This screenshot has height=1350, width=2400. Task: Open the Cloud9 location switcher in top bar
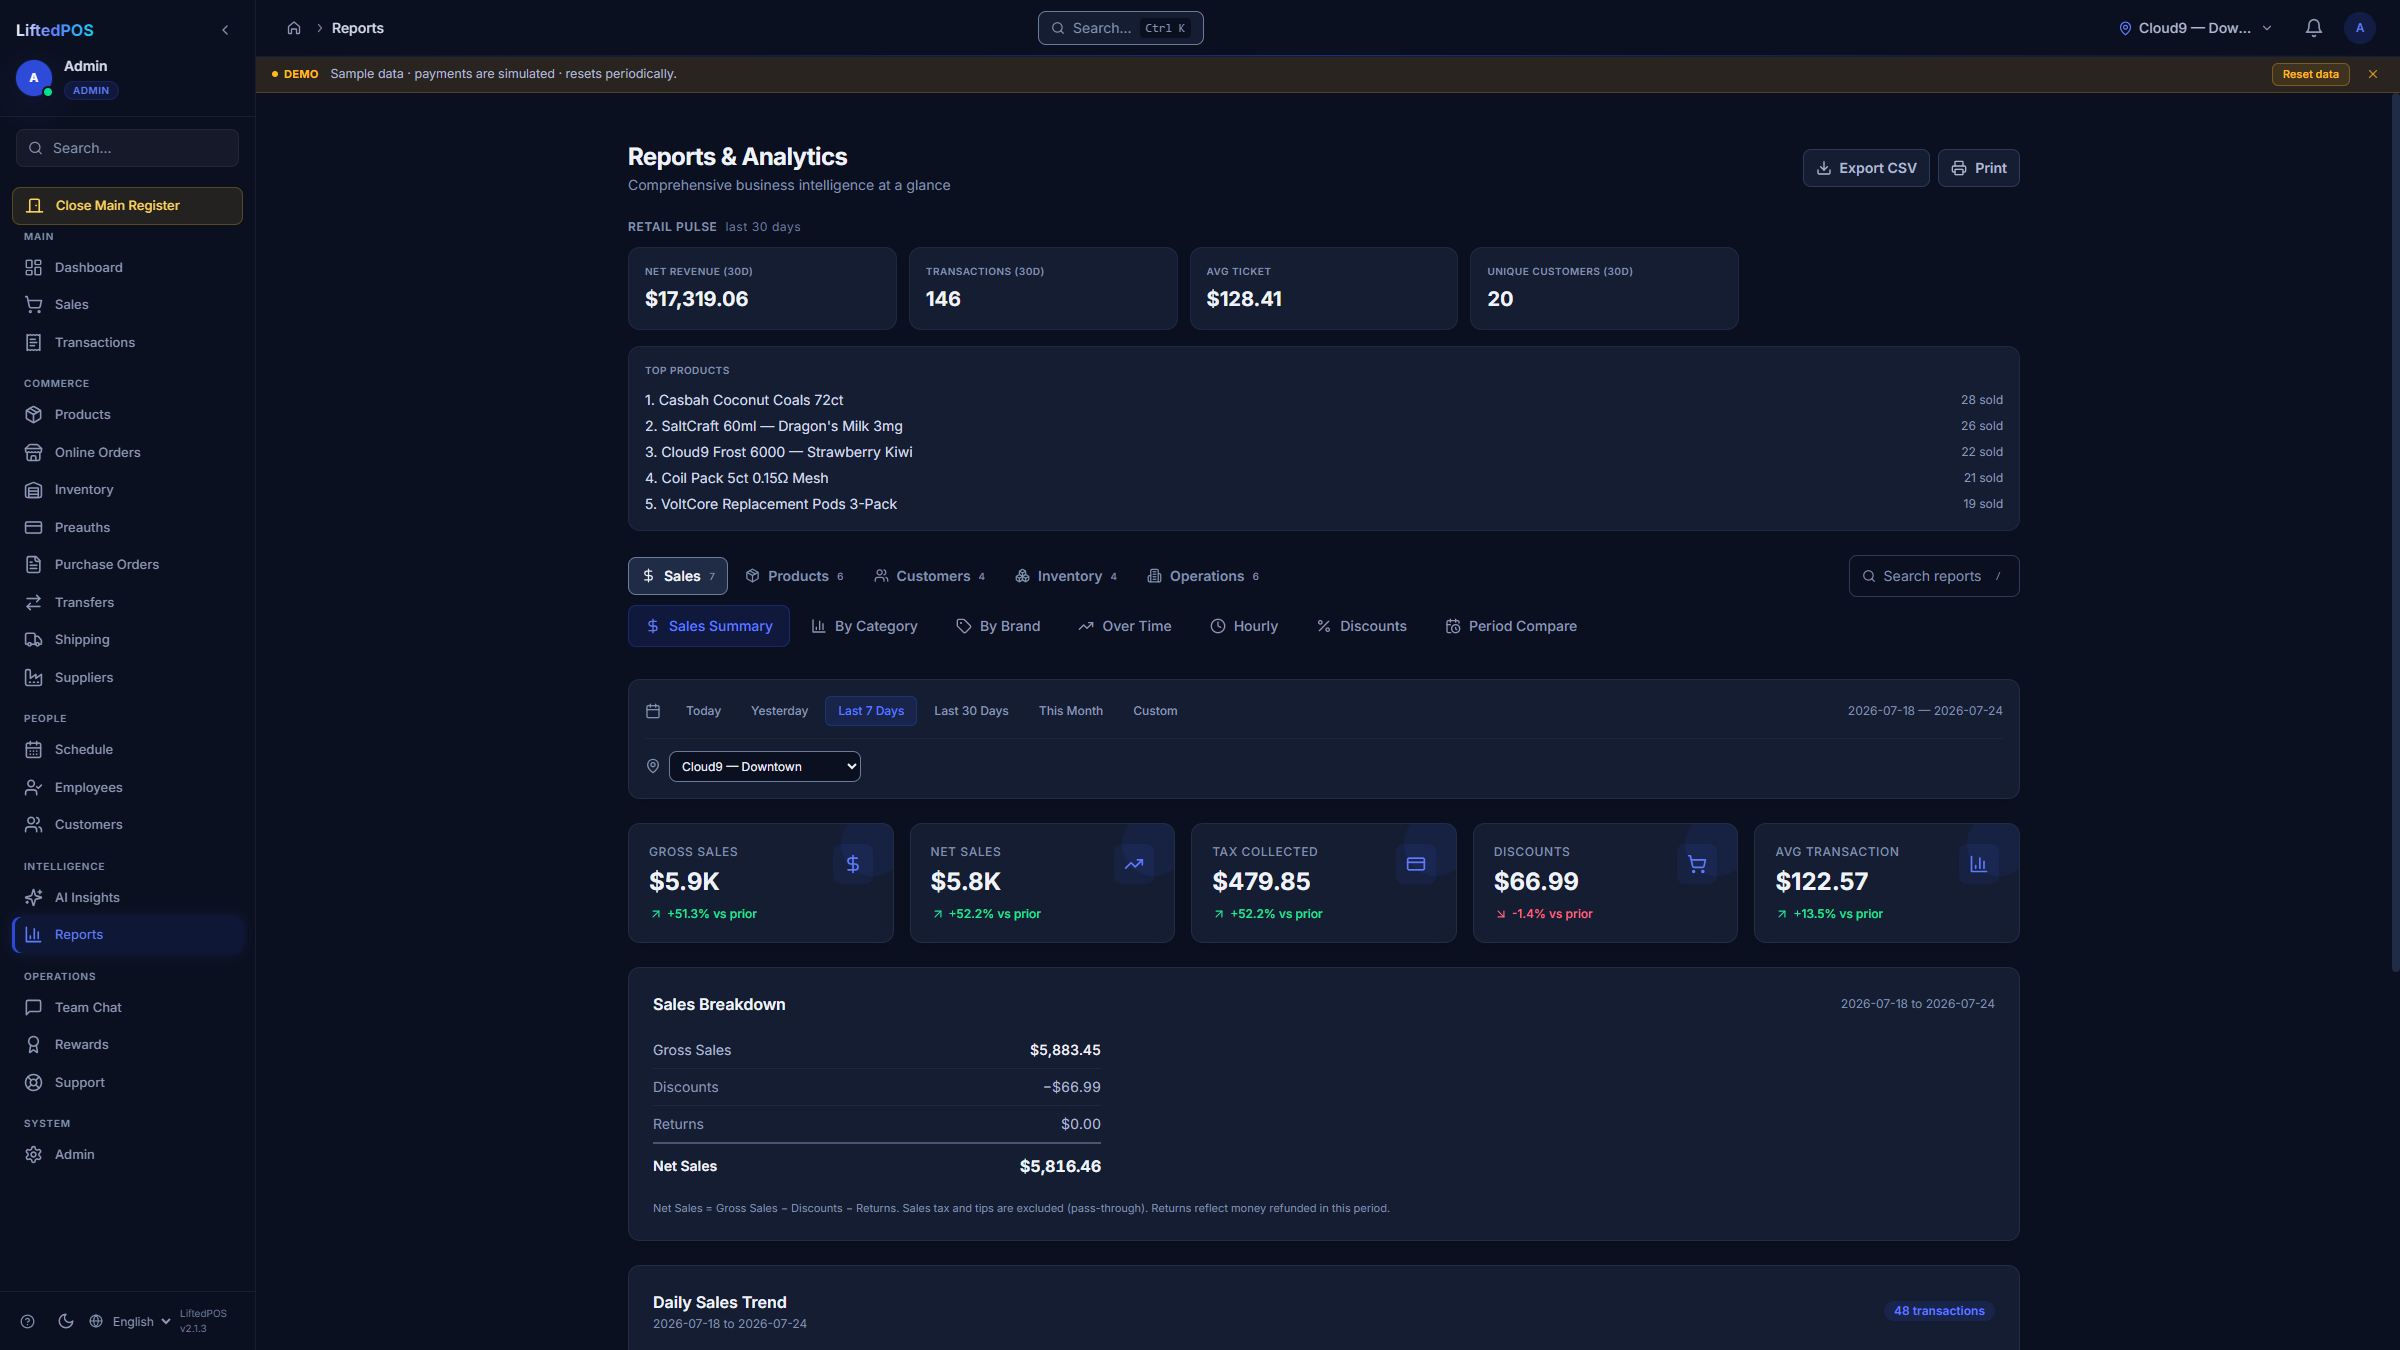pos(2195,28)
